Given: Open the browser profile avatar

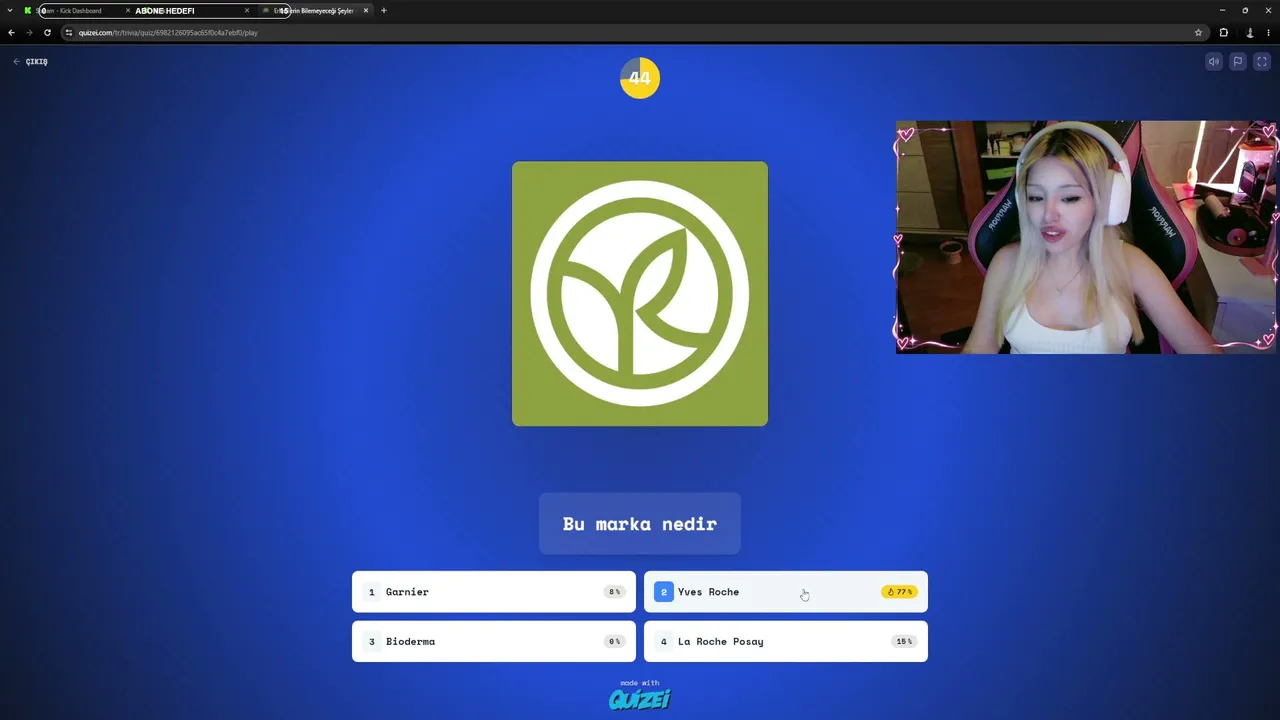Looking at the screenshot, I should tap(1249, 32).
